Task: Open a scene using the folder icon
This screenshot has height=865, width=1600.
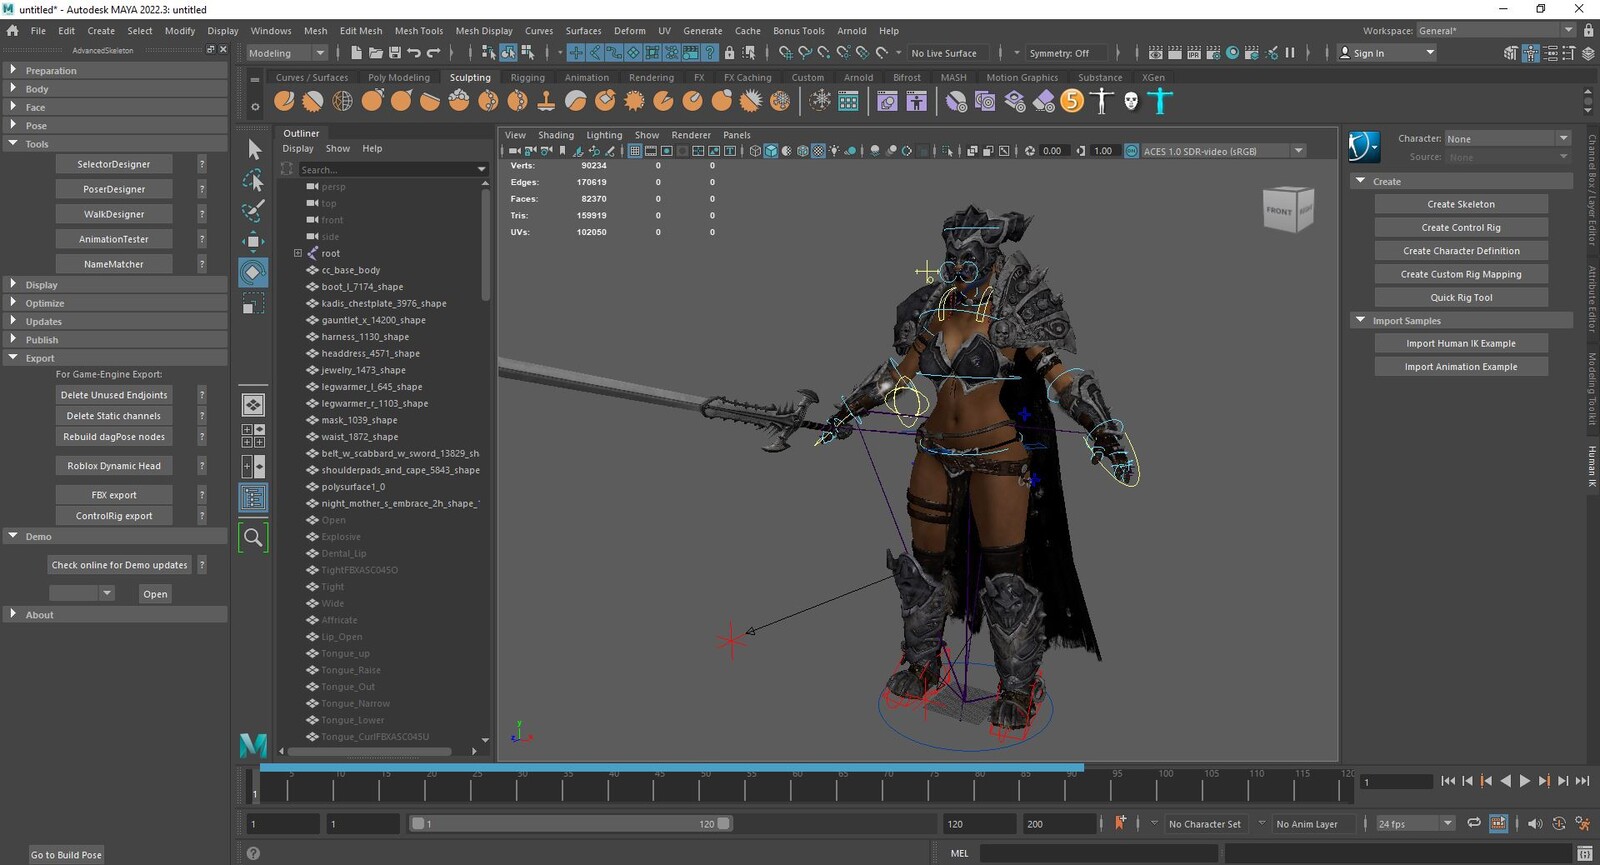Action: [375, 53]
